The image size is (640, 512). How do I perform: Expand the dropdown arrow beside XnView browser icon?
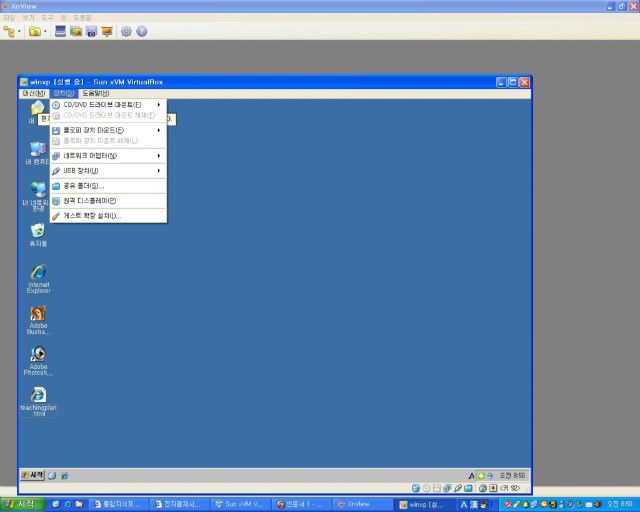click(x=19, y=31)
